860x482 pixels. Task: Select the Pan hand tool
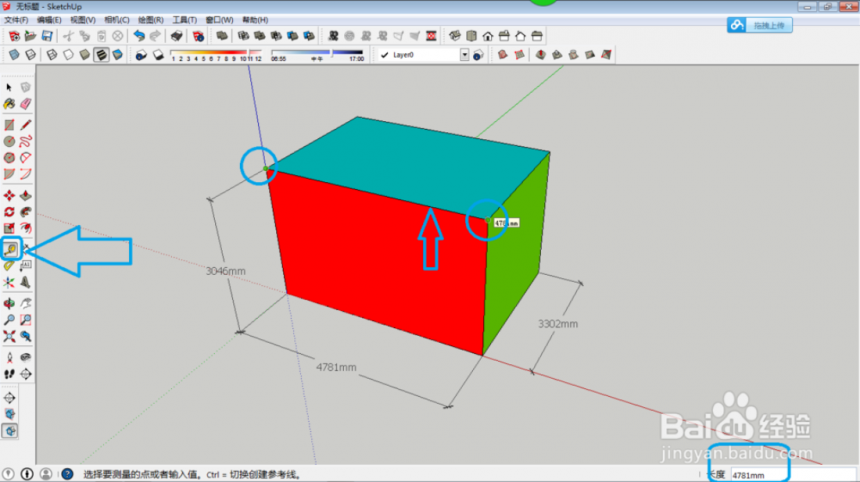click(26, 303)
